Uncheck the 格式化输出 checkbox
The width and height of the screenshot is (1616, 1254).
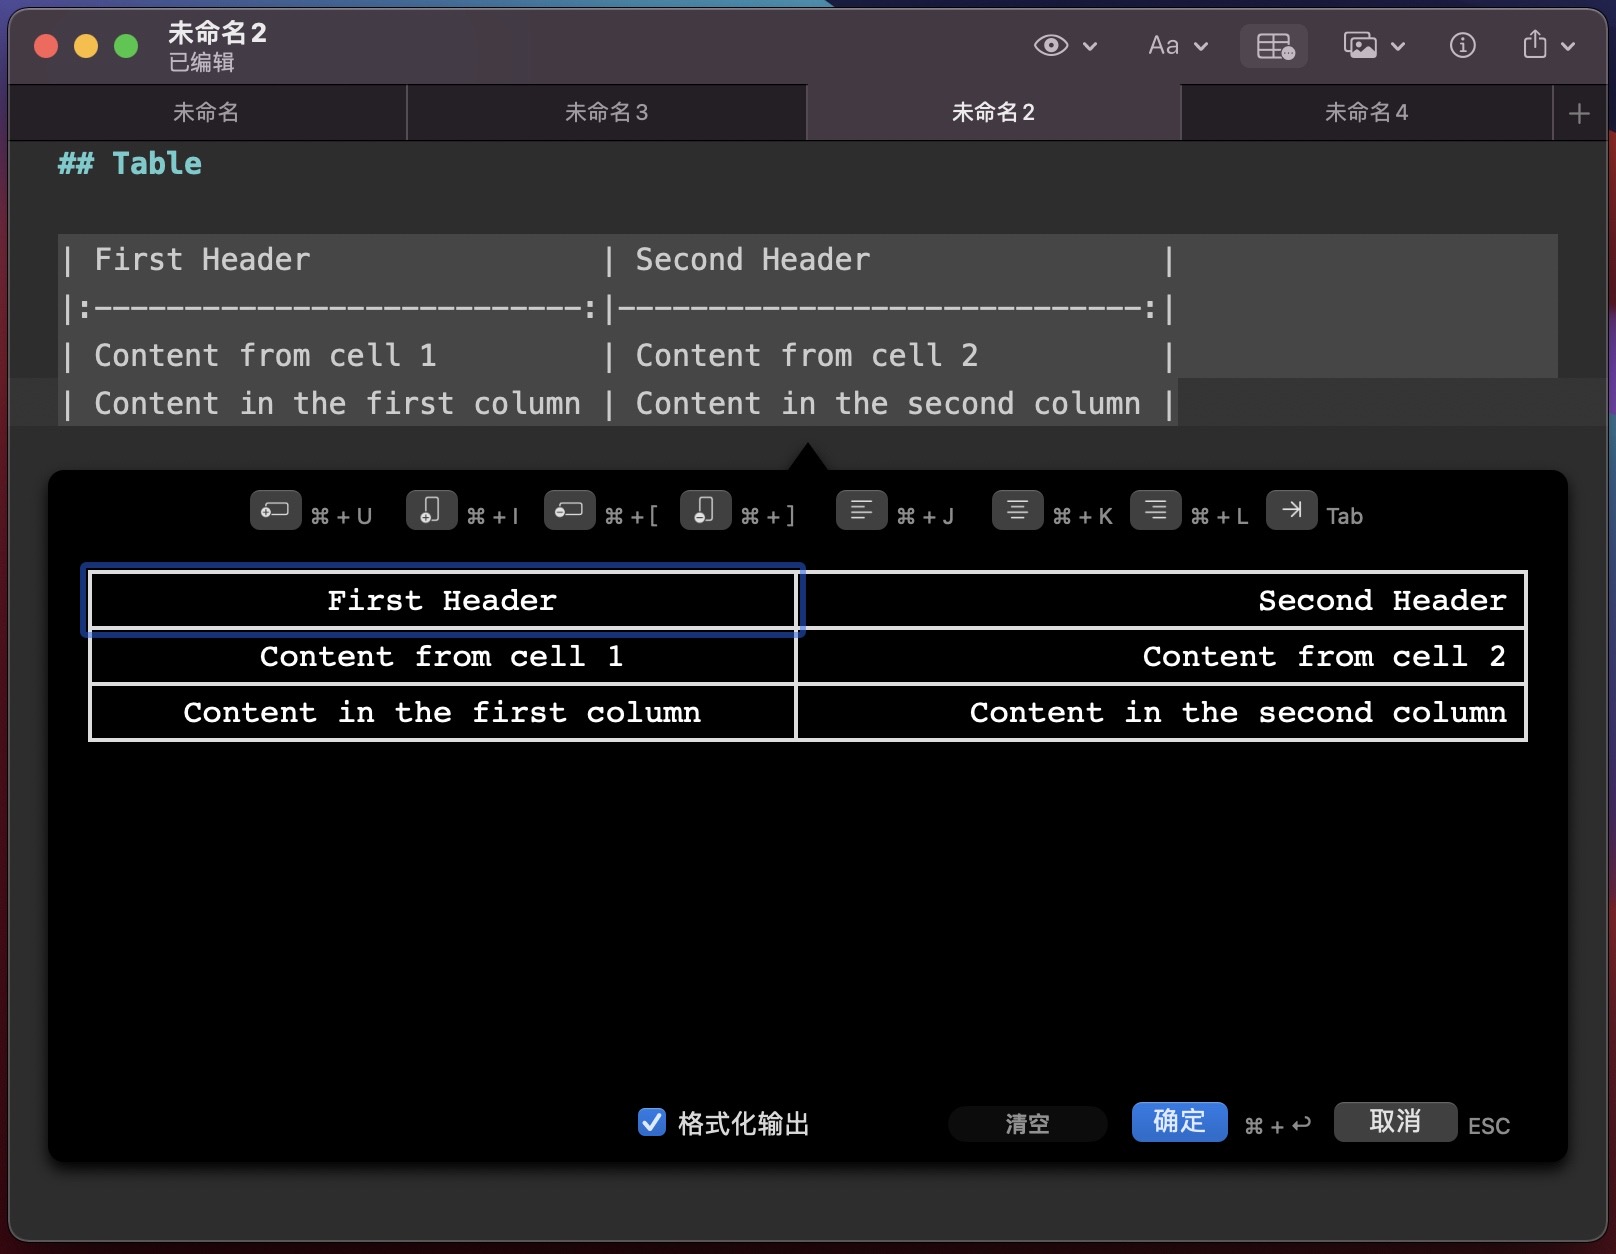tap(652, 1122)
